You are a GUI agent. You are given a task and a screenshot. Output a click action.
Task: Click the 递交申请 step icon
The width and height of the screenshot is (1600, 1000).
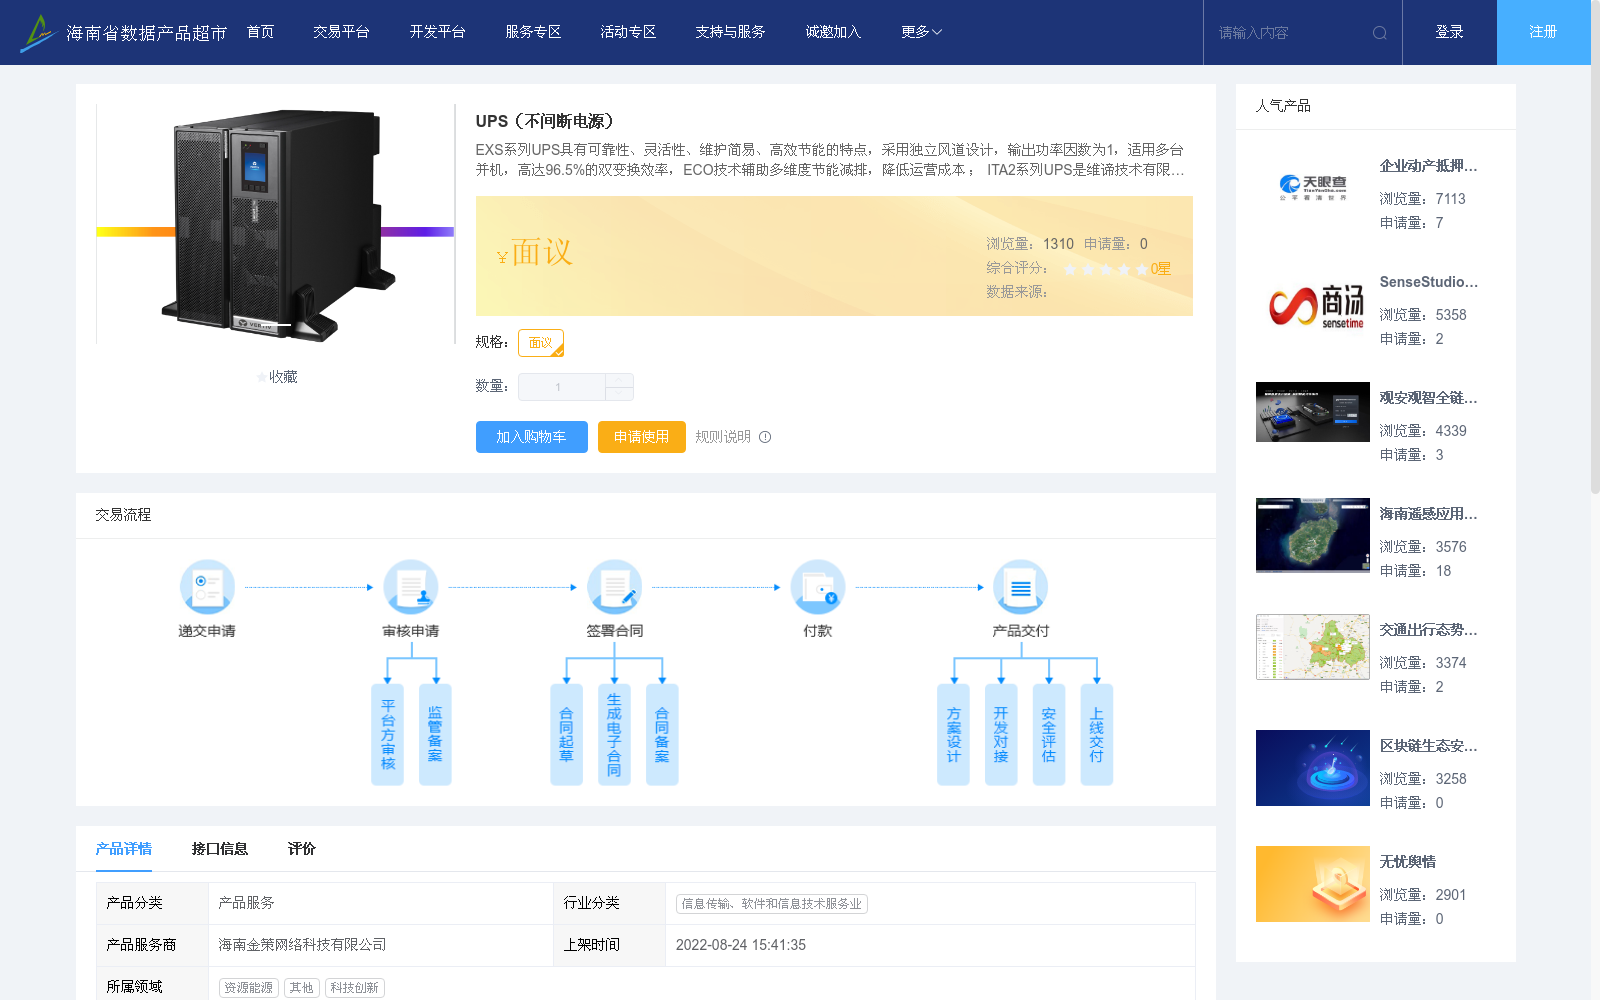tap(207, 587)
